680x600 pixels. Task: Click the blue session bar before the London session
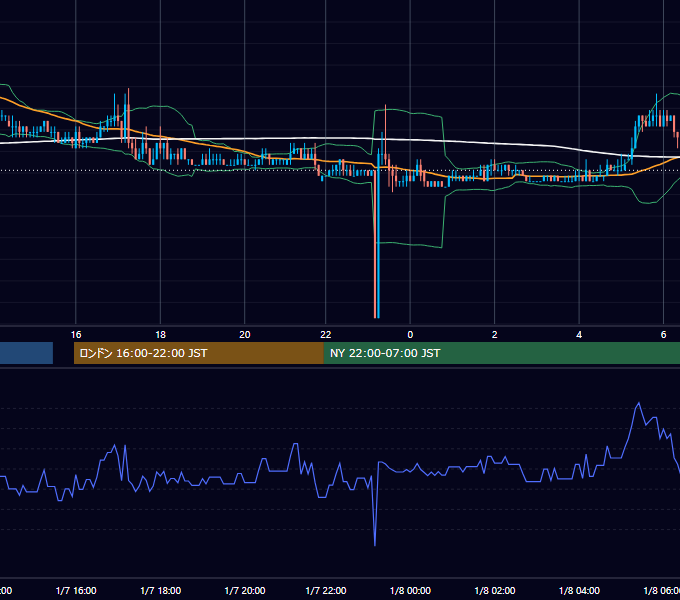pyautogui.click(x=26, y=353)
